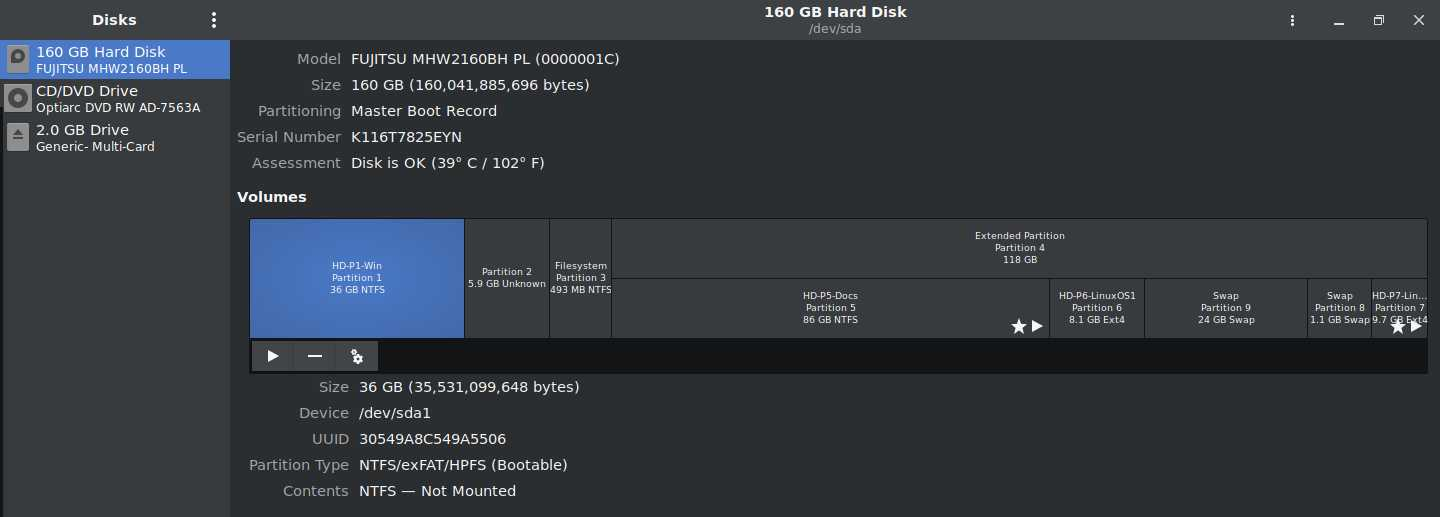Image resolution: width=1440 pixels, height=517 pixels.
Task: Open the drive options menu in header
Action: 1293,20
